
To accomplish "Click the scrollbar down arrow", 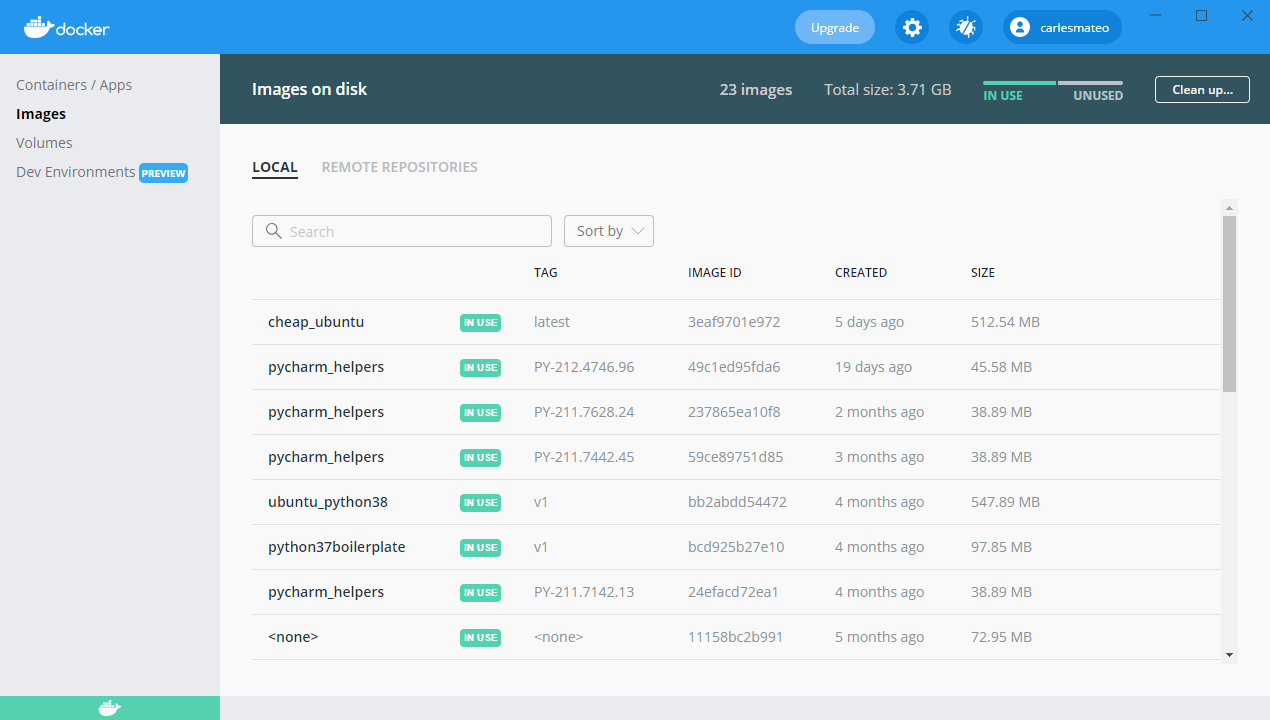I will [x=1230, y=655].
